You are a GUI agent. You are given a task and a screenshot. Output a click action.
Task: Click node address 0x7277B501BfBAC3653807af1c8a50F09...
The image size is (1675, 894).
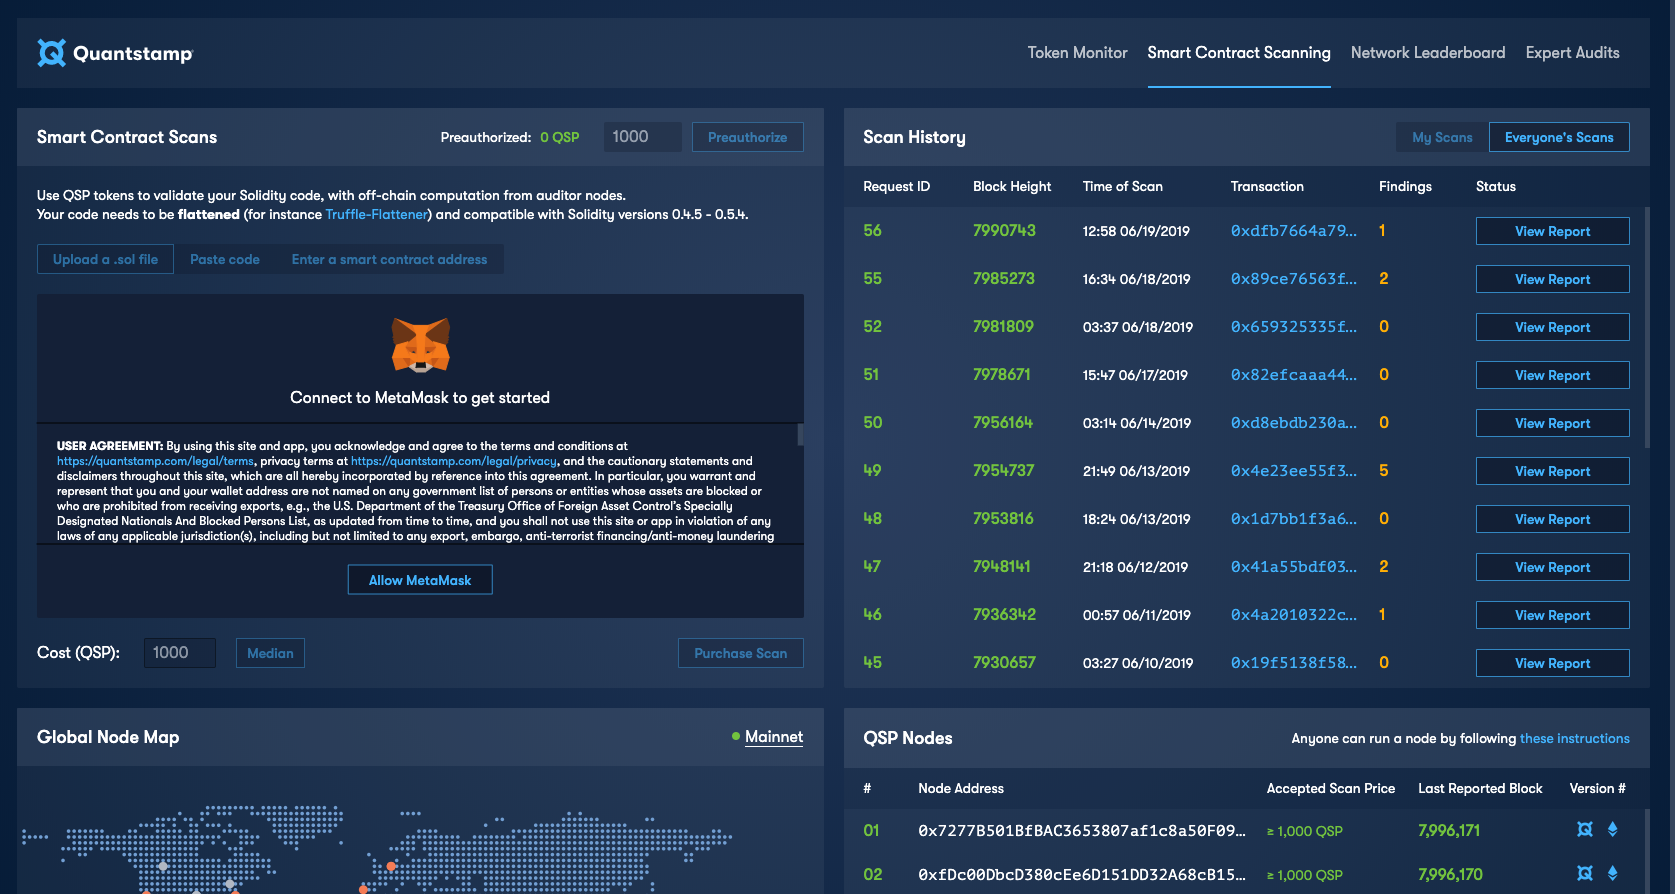pos(1082,831)
